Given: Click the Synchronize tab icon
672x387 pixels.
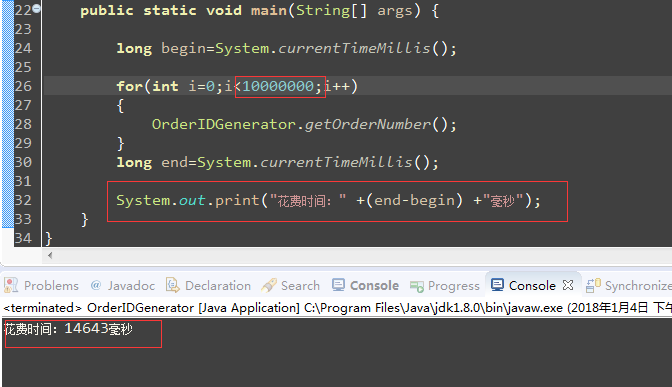Looking at the screenshot, I should (x=593, y=285).
